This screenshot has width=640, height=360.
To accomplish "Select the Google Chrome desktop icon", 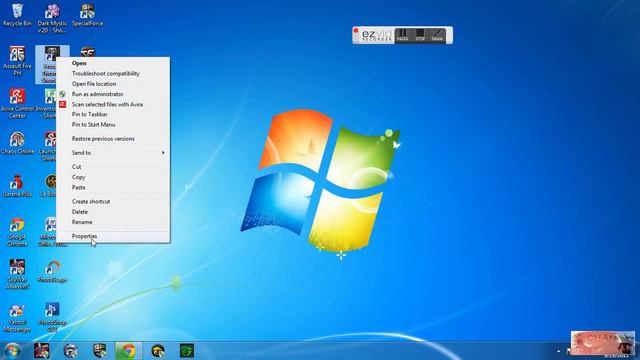I will tap(17, 232).
